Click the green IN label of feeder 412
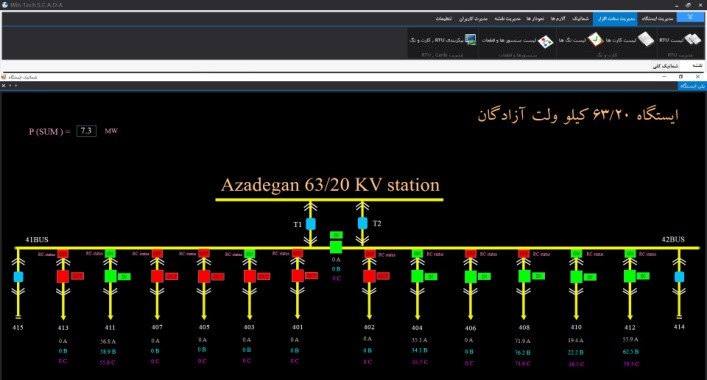The image size is (707, 380). click(643, 276)
